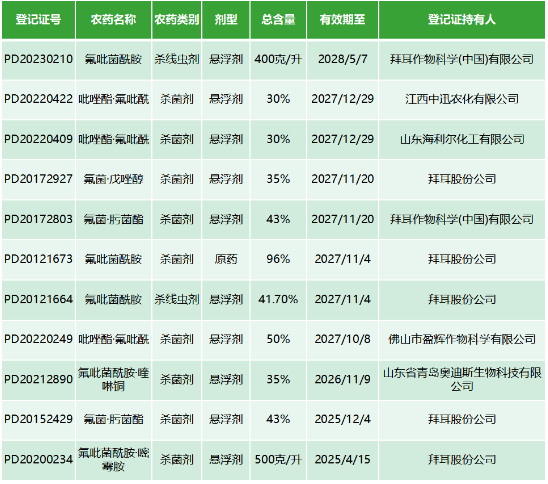Select the 登记证持有人 column header
The width and height of the screenshot is (548, 484).
tap(462, 20)
